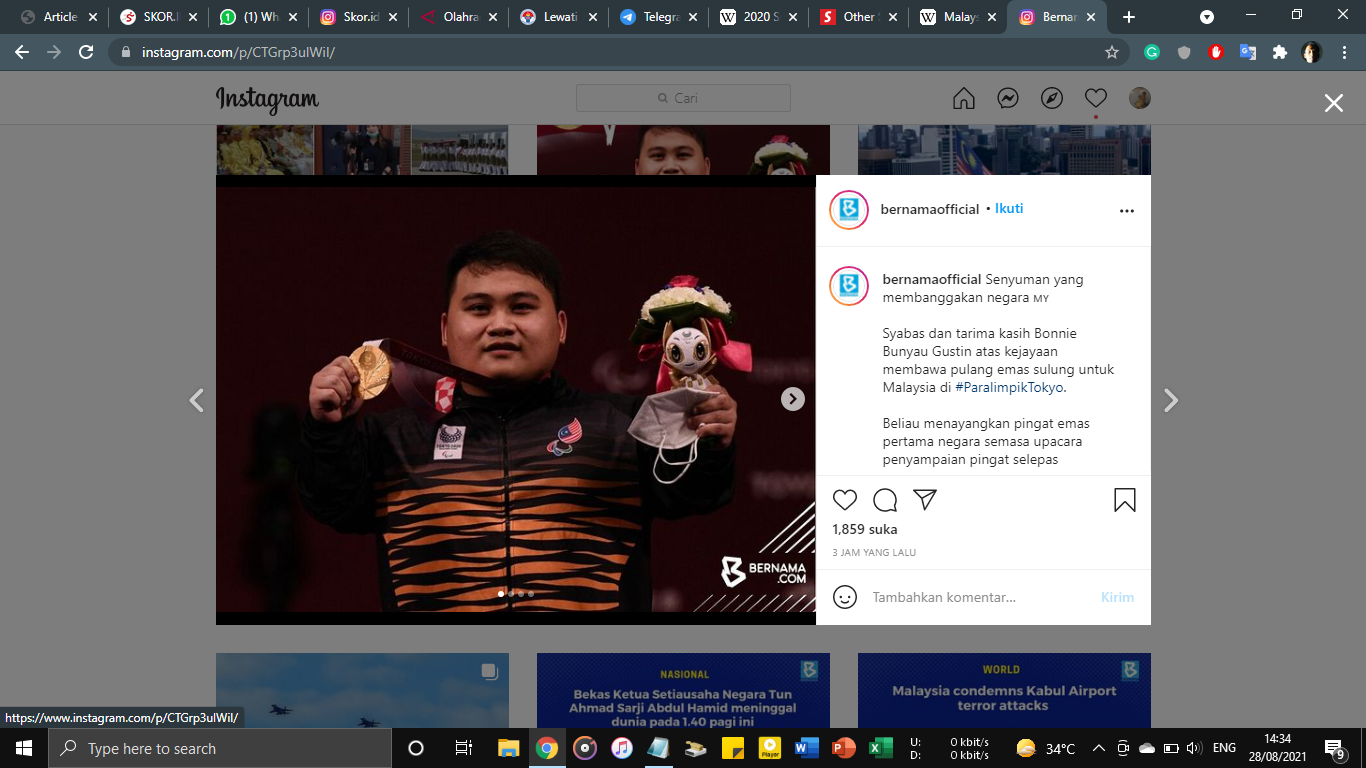Open Chrome profile avatar in toolbar
This screenshot has width=1366, height=768.
point(1312,52)
